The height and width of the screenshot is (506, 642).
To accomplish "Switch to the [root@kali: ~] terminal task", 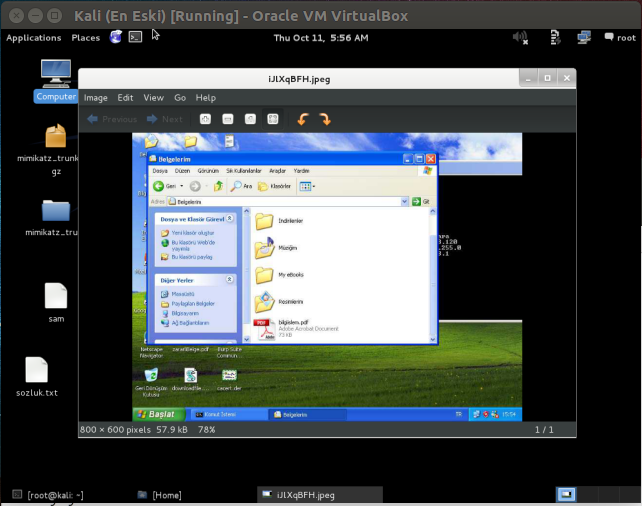I will point(48,495).
